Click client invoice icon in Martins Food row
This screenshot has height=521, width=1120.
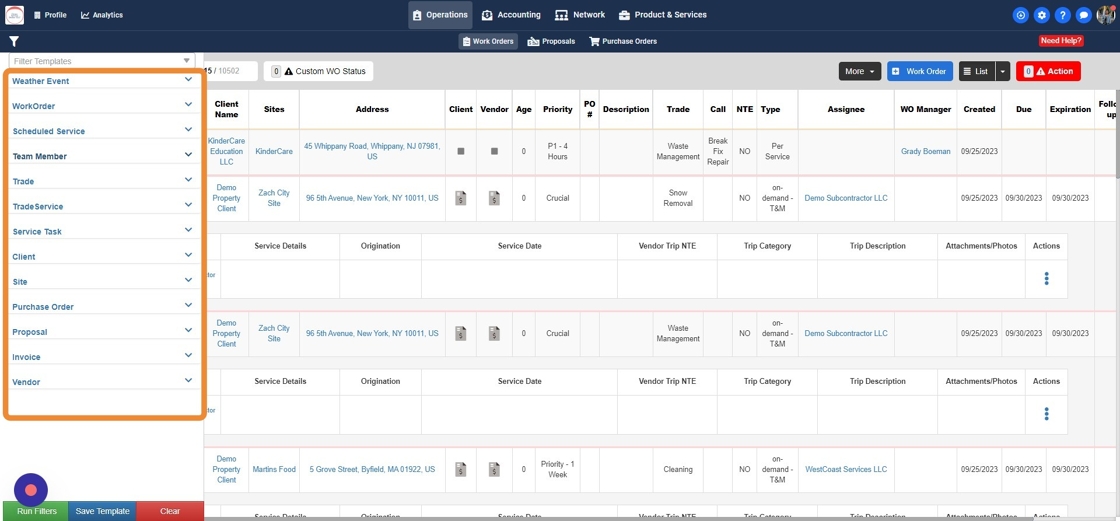(461, 470)
